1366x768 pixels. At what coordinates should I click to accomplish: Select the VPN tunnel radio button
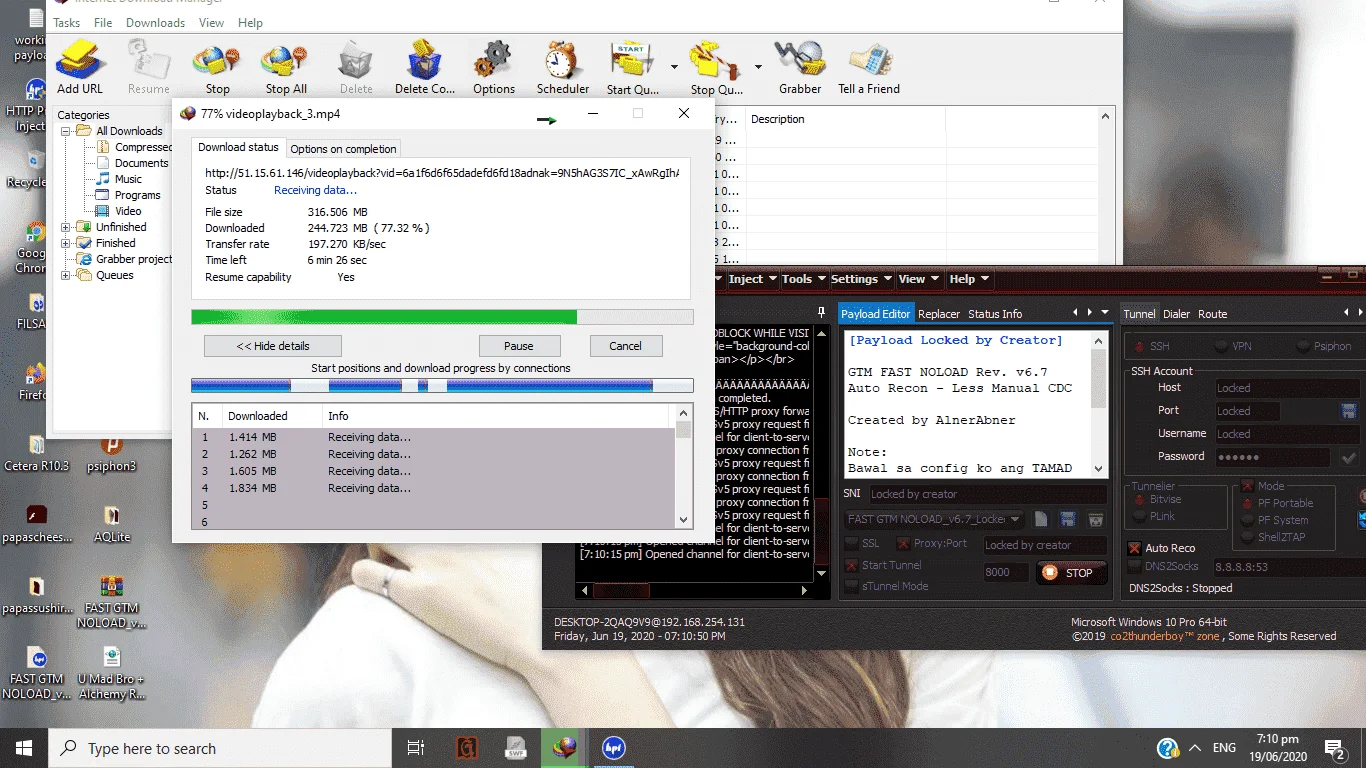tap(1221, 346)
